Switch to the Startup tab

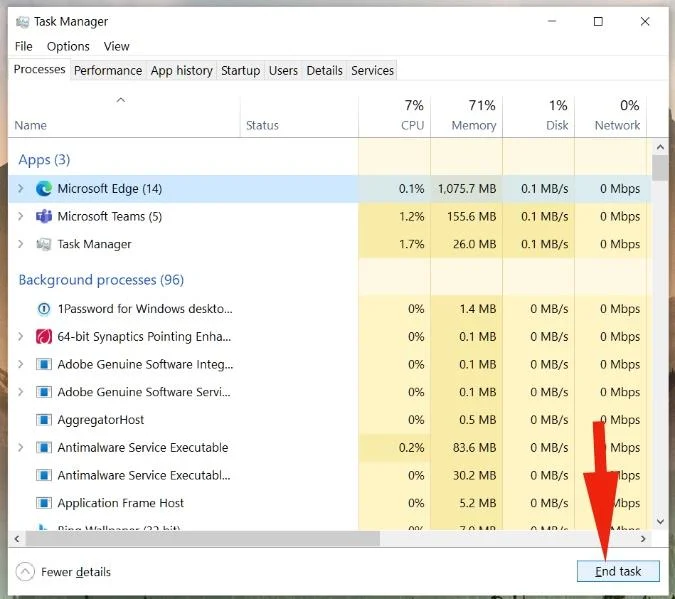click(x=241, y=70)
